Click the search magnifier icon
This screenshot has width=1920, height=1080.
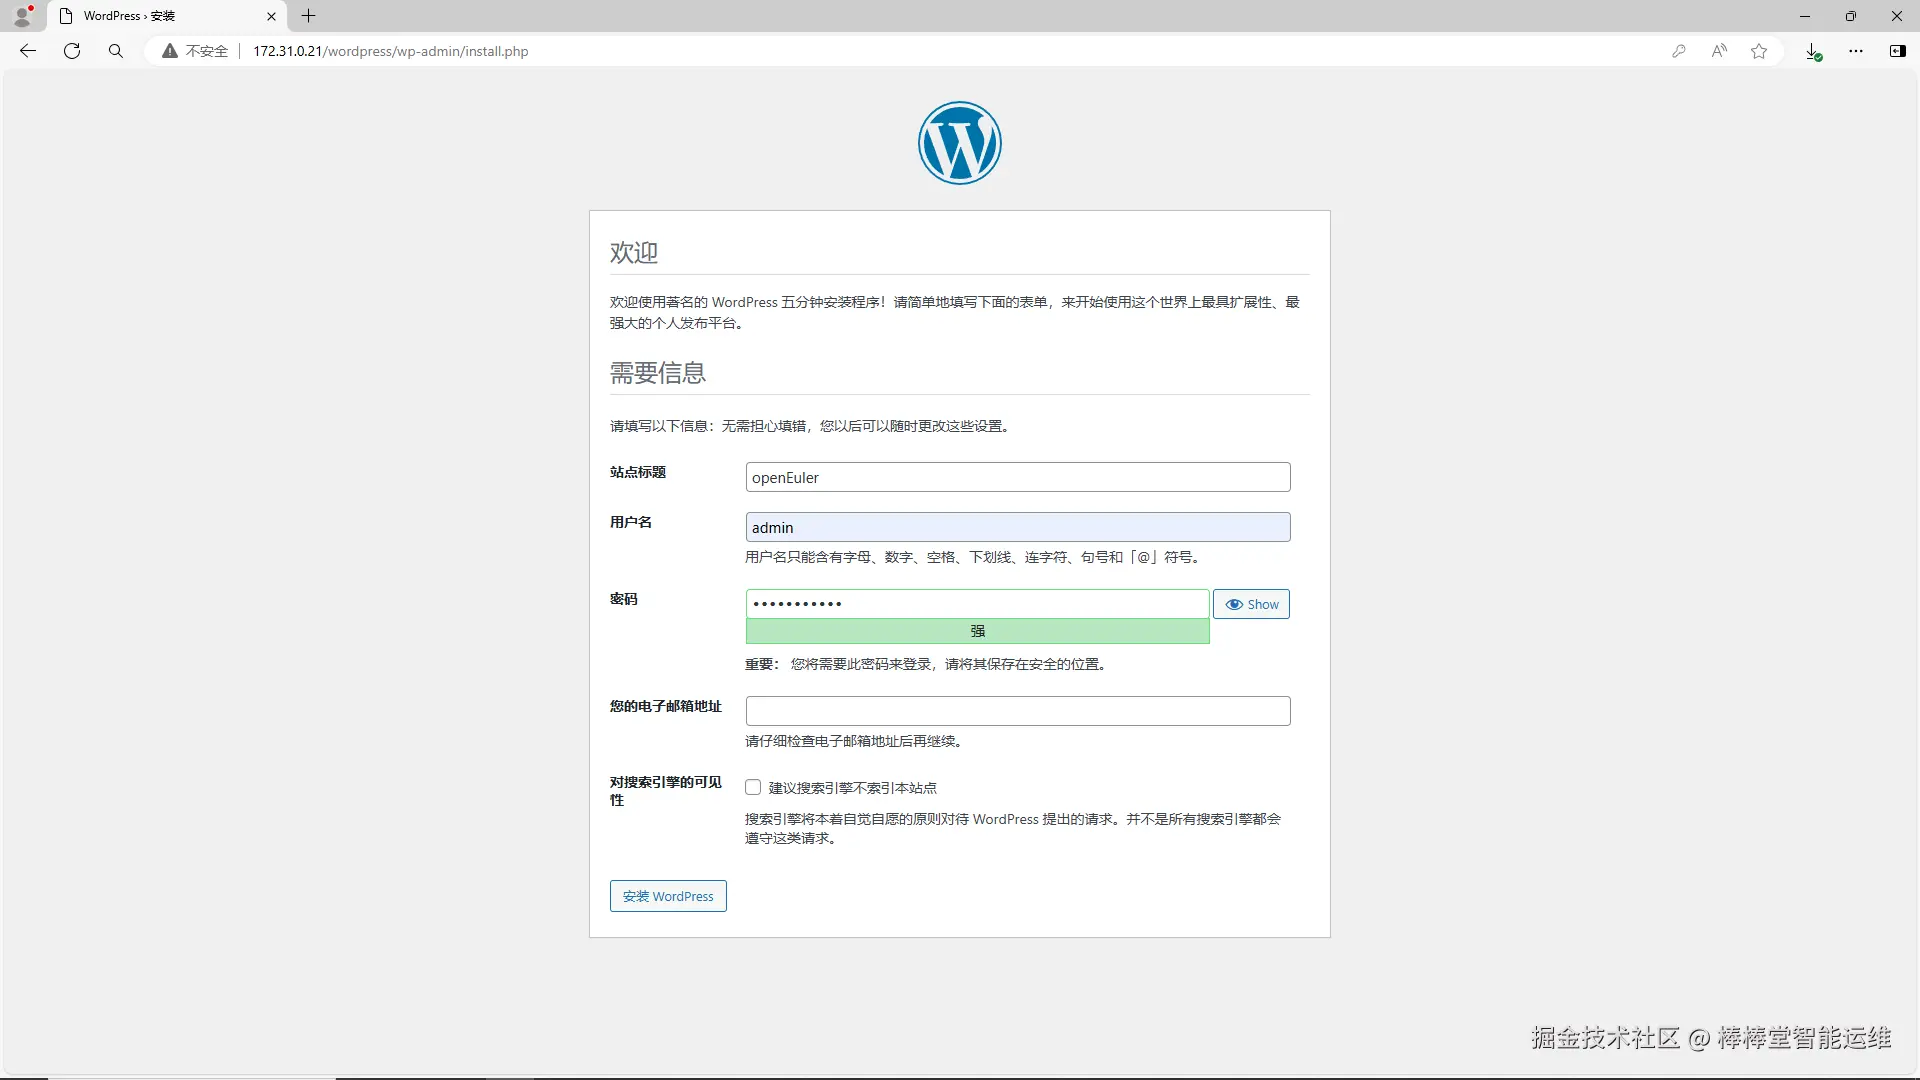click(116, 51)
